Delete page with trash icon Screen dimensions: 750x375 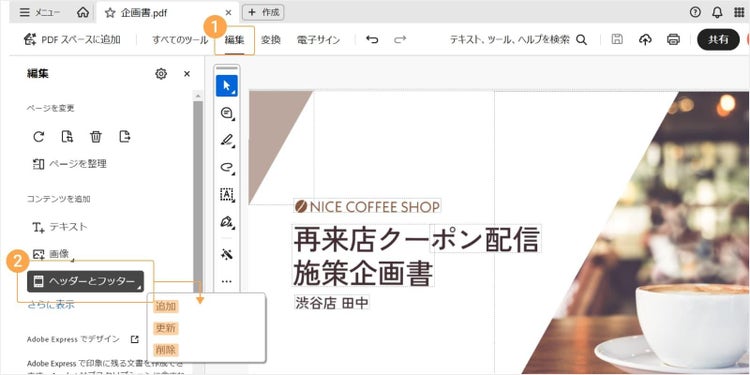(x=96, y=137)
